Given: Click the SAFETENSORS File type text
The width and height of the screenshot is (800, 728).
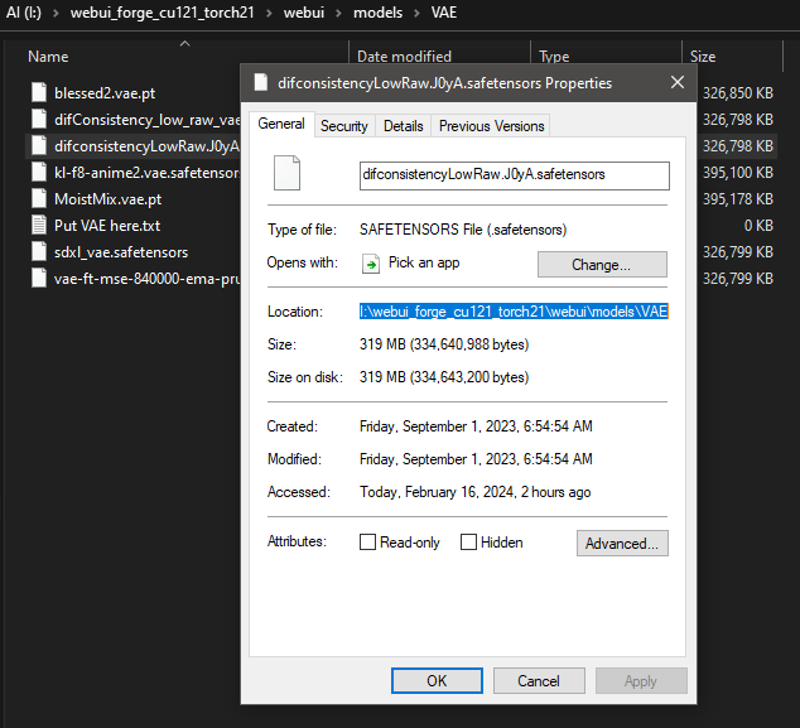Looking at the screenshot, I should point(463,230).
